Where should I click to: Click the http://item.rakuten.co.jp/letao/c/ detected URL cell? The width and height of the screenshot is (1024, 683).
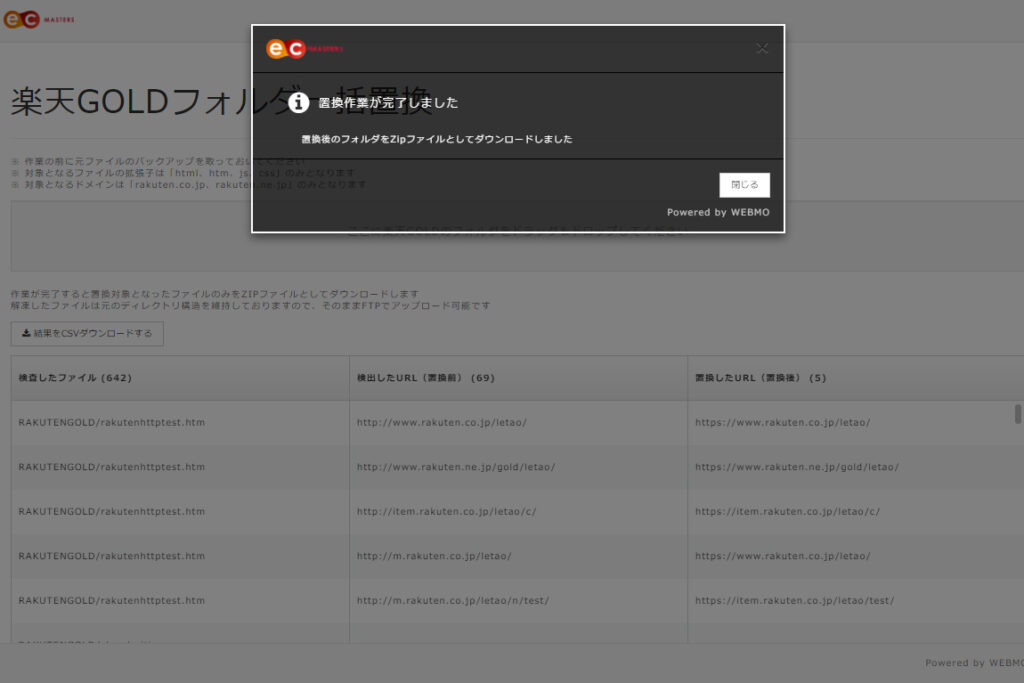click(x=446, y=511)
